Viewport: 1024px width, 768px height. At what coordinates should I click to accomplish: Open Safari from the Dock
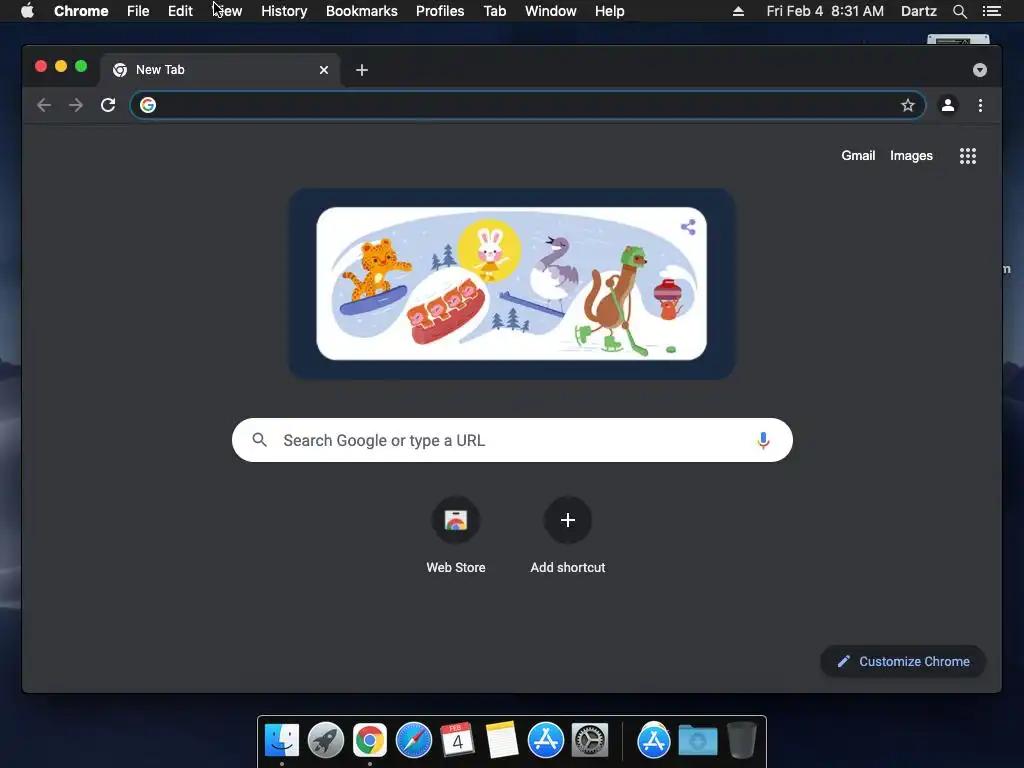414,741
